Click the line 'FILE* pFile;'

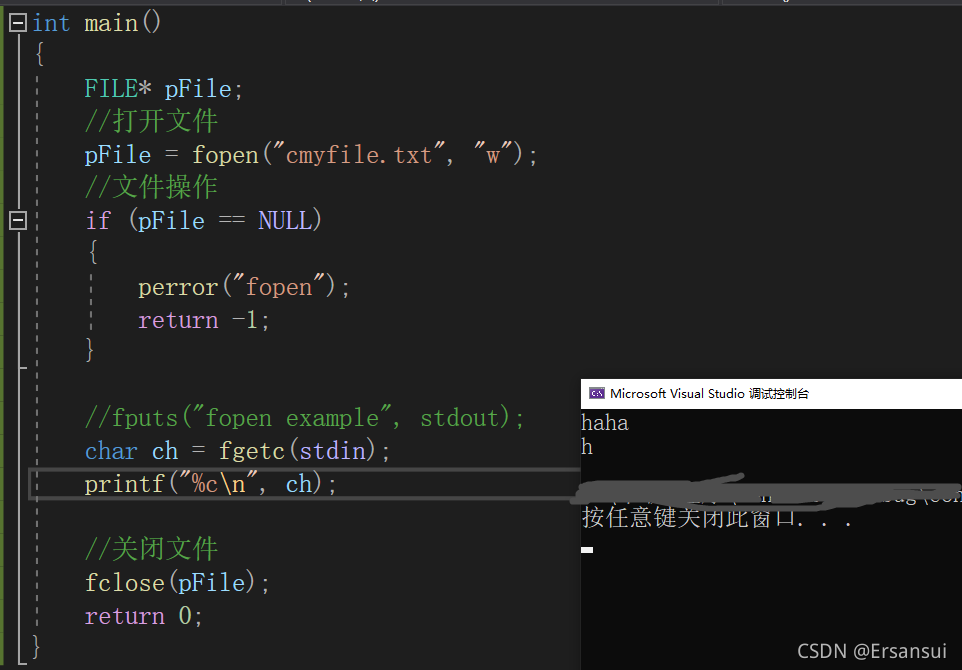[x=164, y=89]
